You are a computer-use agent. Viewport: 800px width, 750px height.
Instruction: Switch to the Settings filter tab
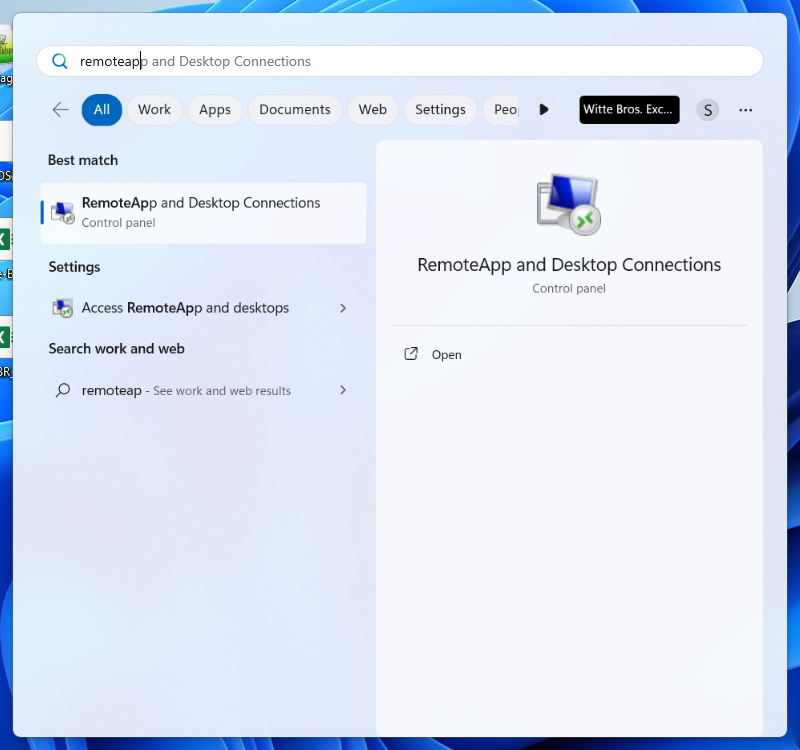click(x=440, y=110)
